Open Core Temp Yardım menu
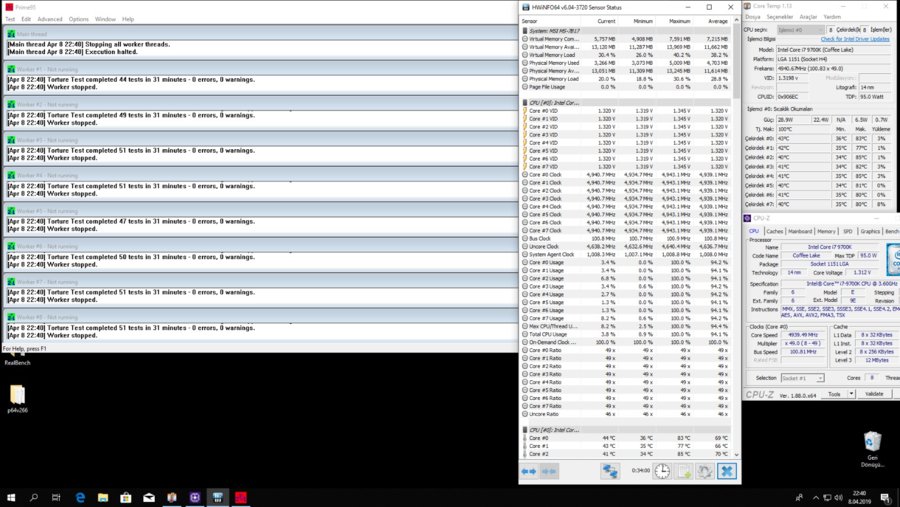Screen dimensions: 900x507 pyautogui.click(x=832, y=17)
